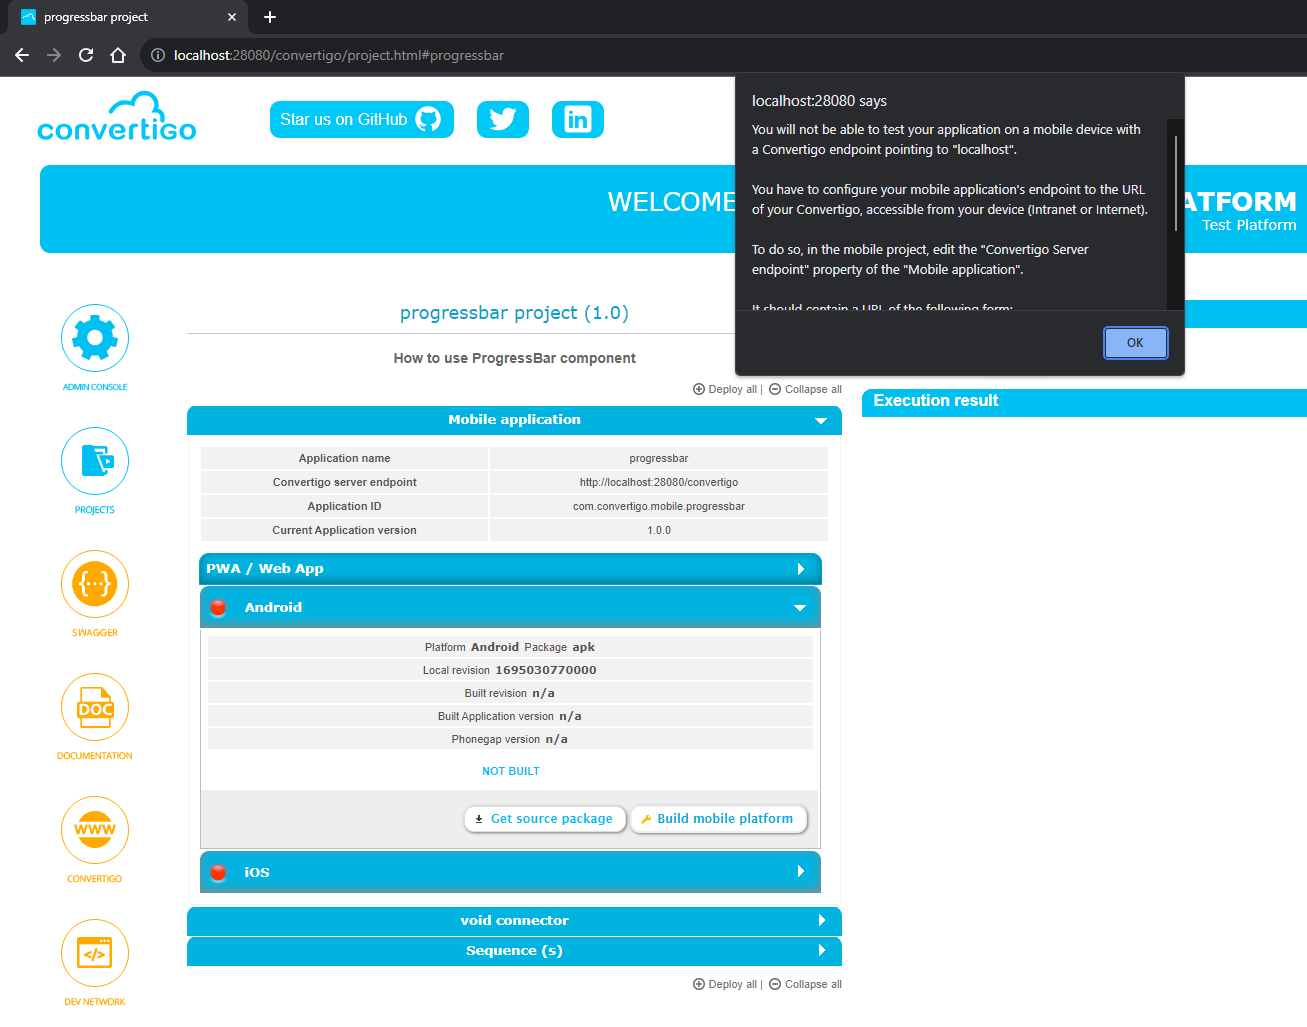Click Star us on GitHub button
The width and height of the screenshot is (1307, 1027).
point(362,120)
